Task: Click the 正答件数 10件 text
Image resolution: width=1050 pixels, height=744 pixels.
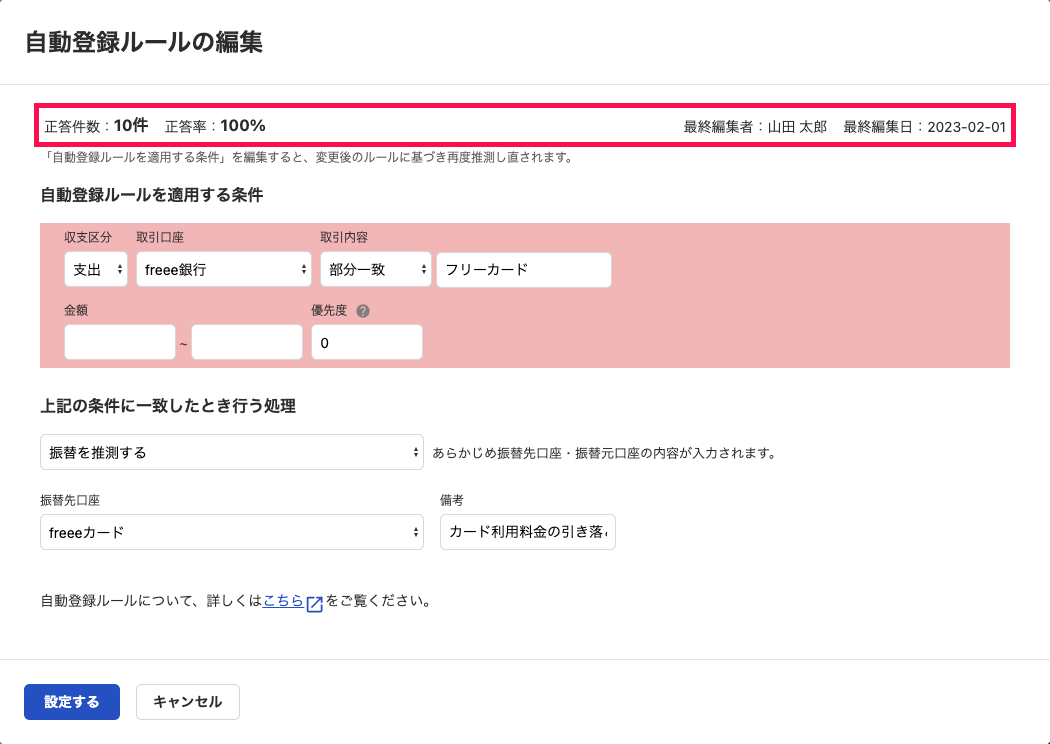Action: 96,126
